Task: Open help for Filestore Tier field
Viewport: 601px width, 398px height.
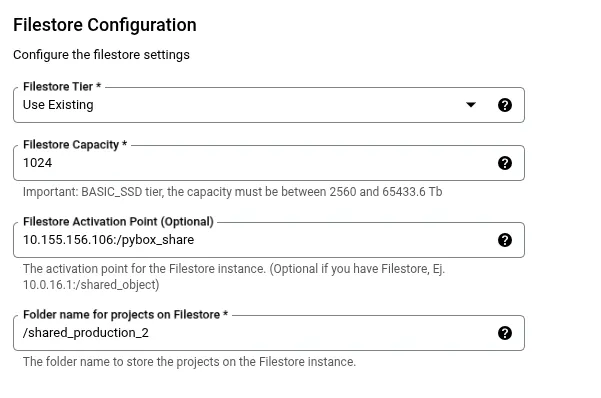Action: (504, 105)
